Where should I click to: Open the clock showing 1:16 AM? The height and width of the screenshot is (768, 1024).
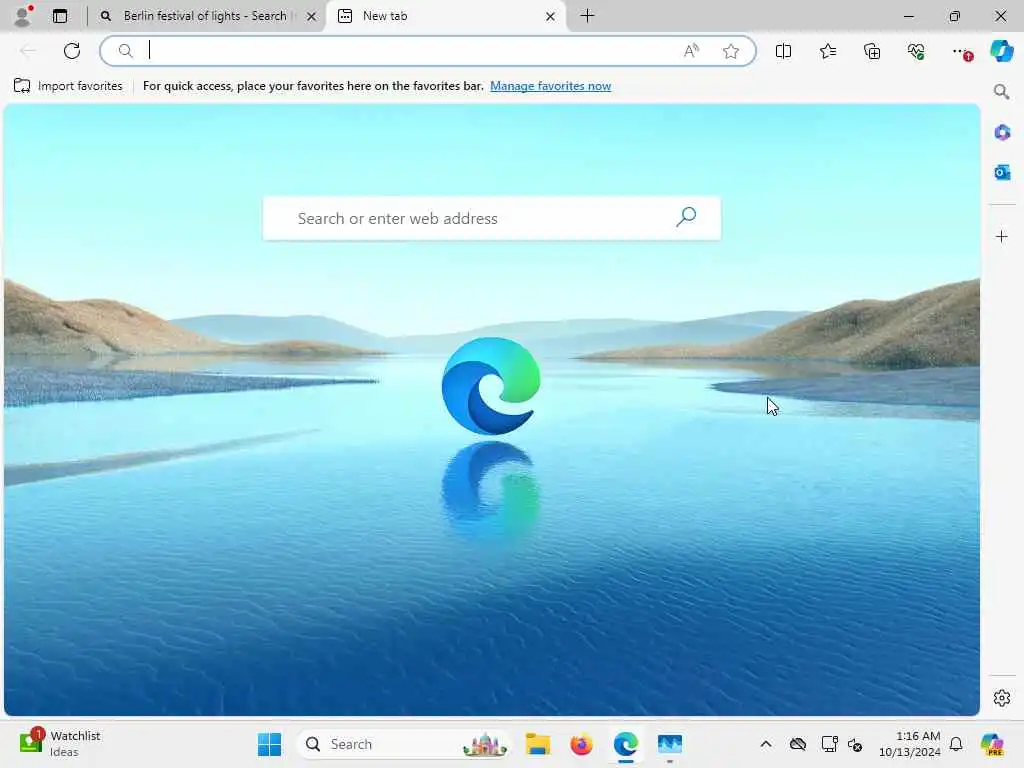(910, 744)
